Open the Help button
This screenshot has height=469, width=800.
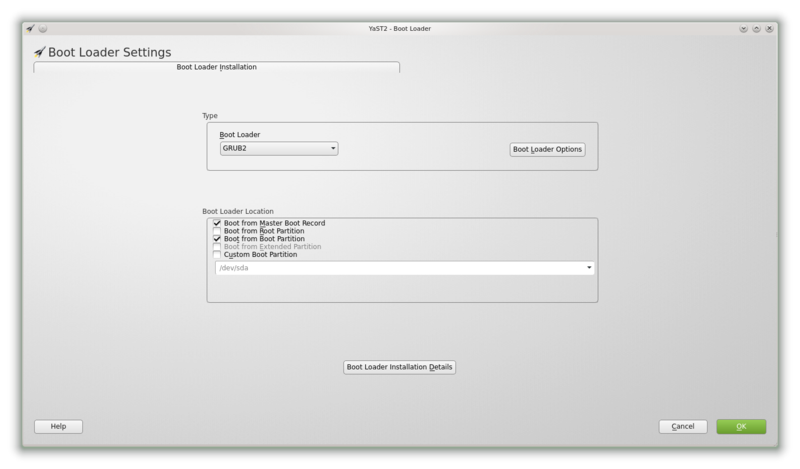58,426
